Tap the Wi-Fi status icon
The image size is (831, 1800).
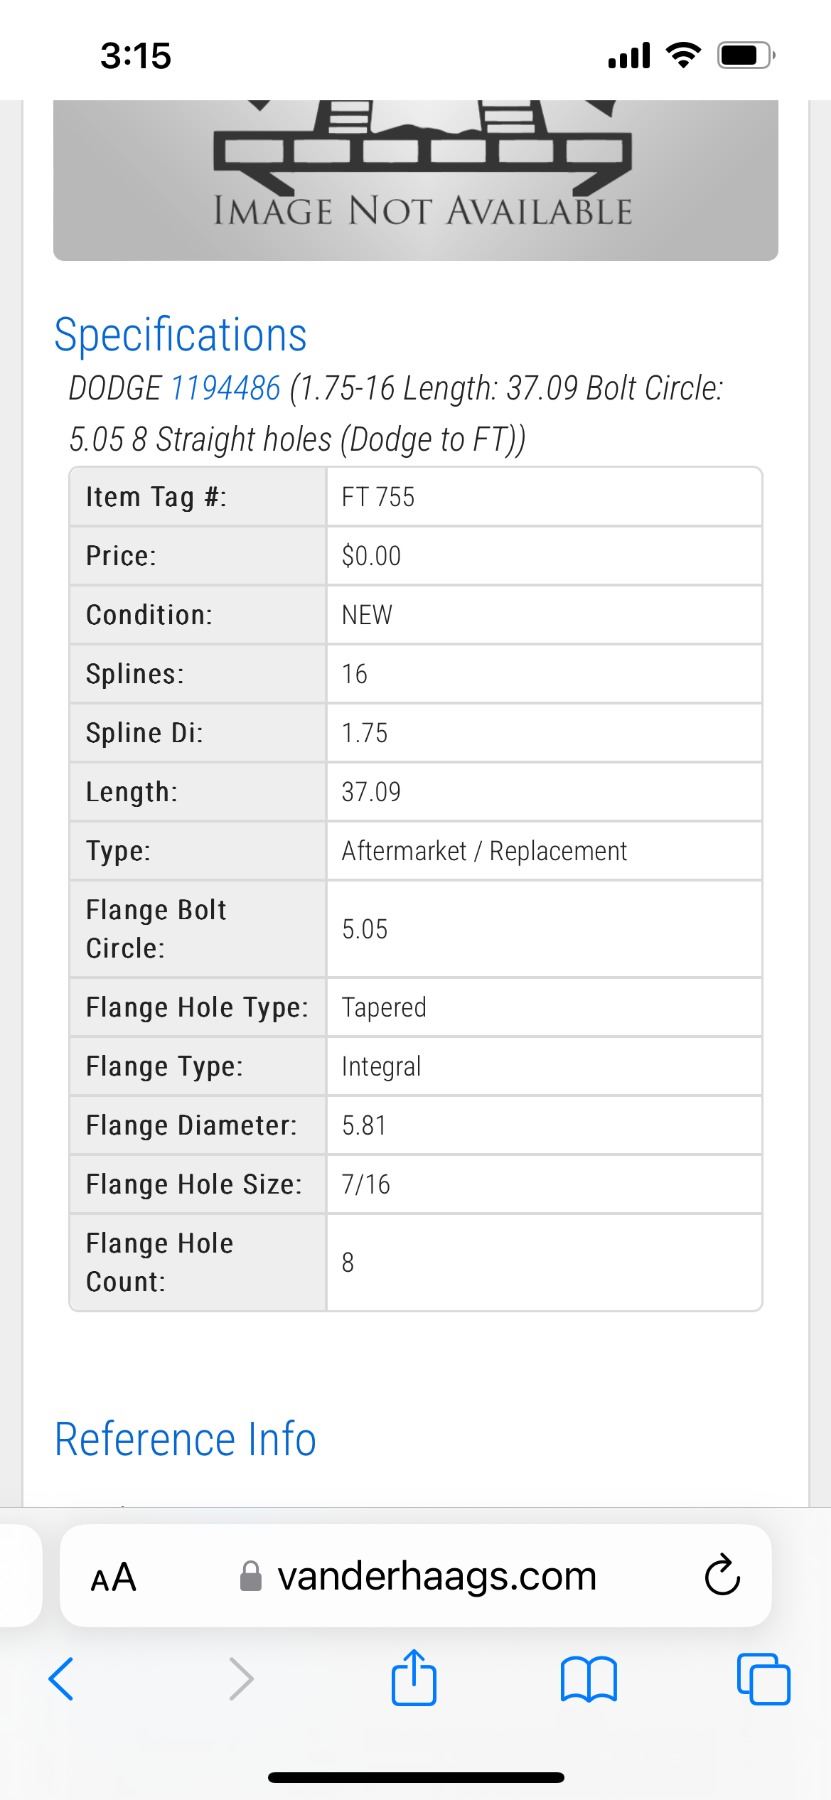[684, 55]
